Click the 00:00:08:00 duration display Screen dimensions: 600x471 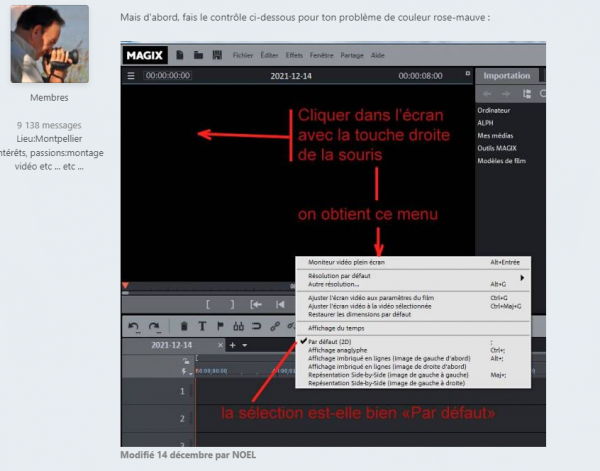click(420, 76)
